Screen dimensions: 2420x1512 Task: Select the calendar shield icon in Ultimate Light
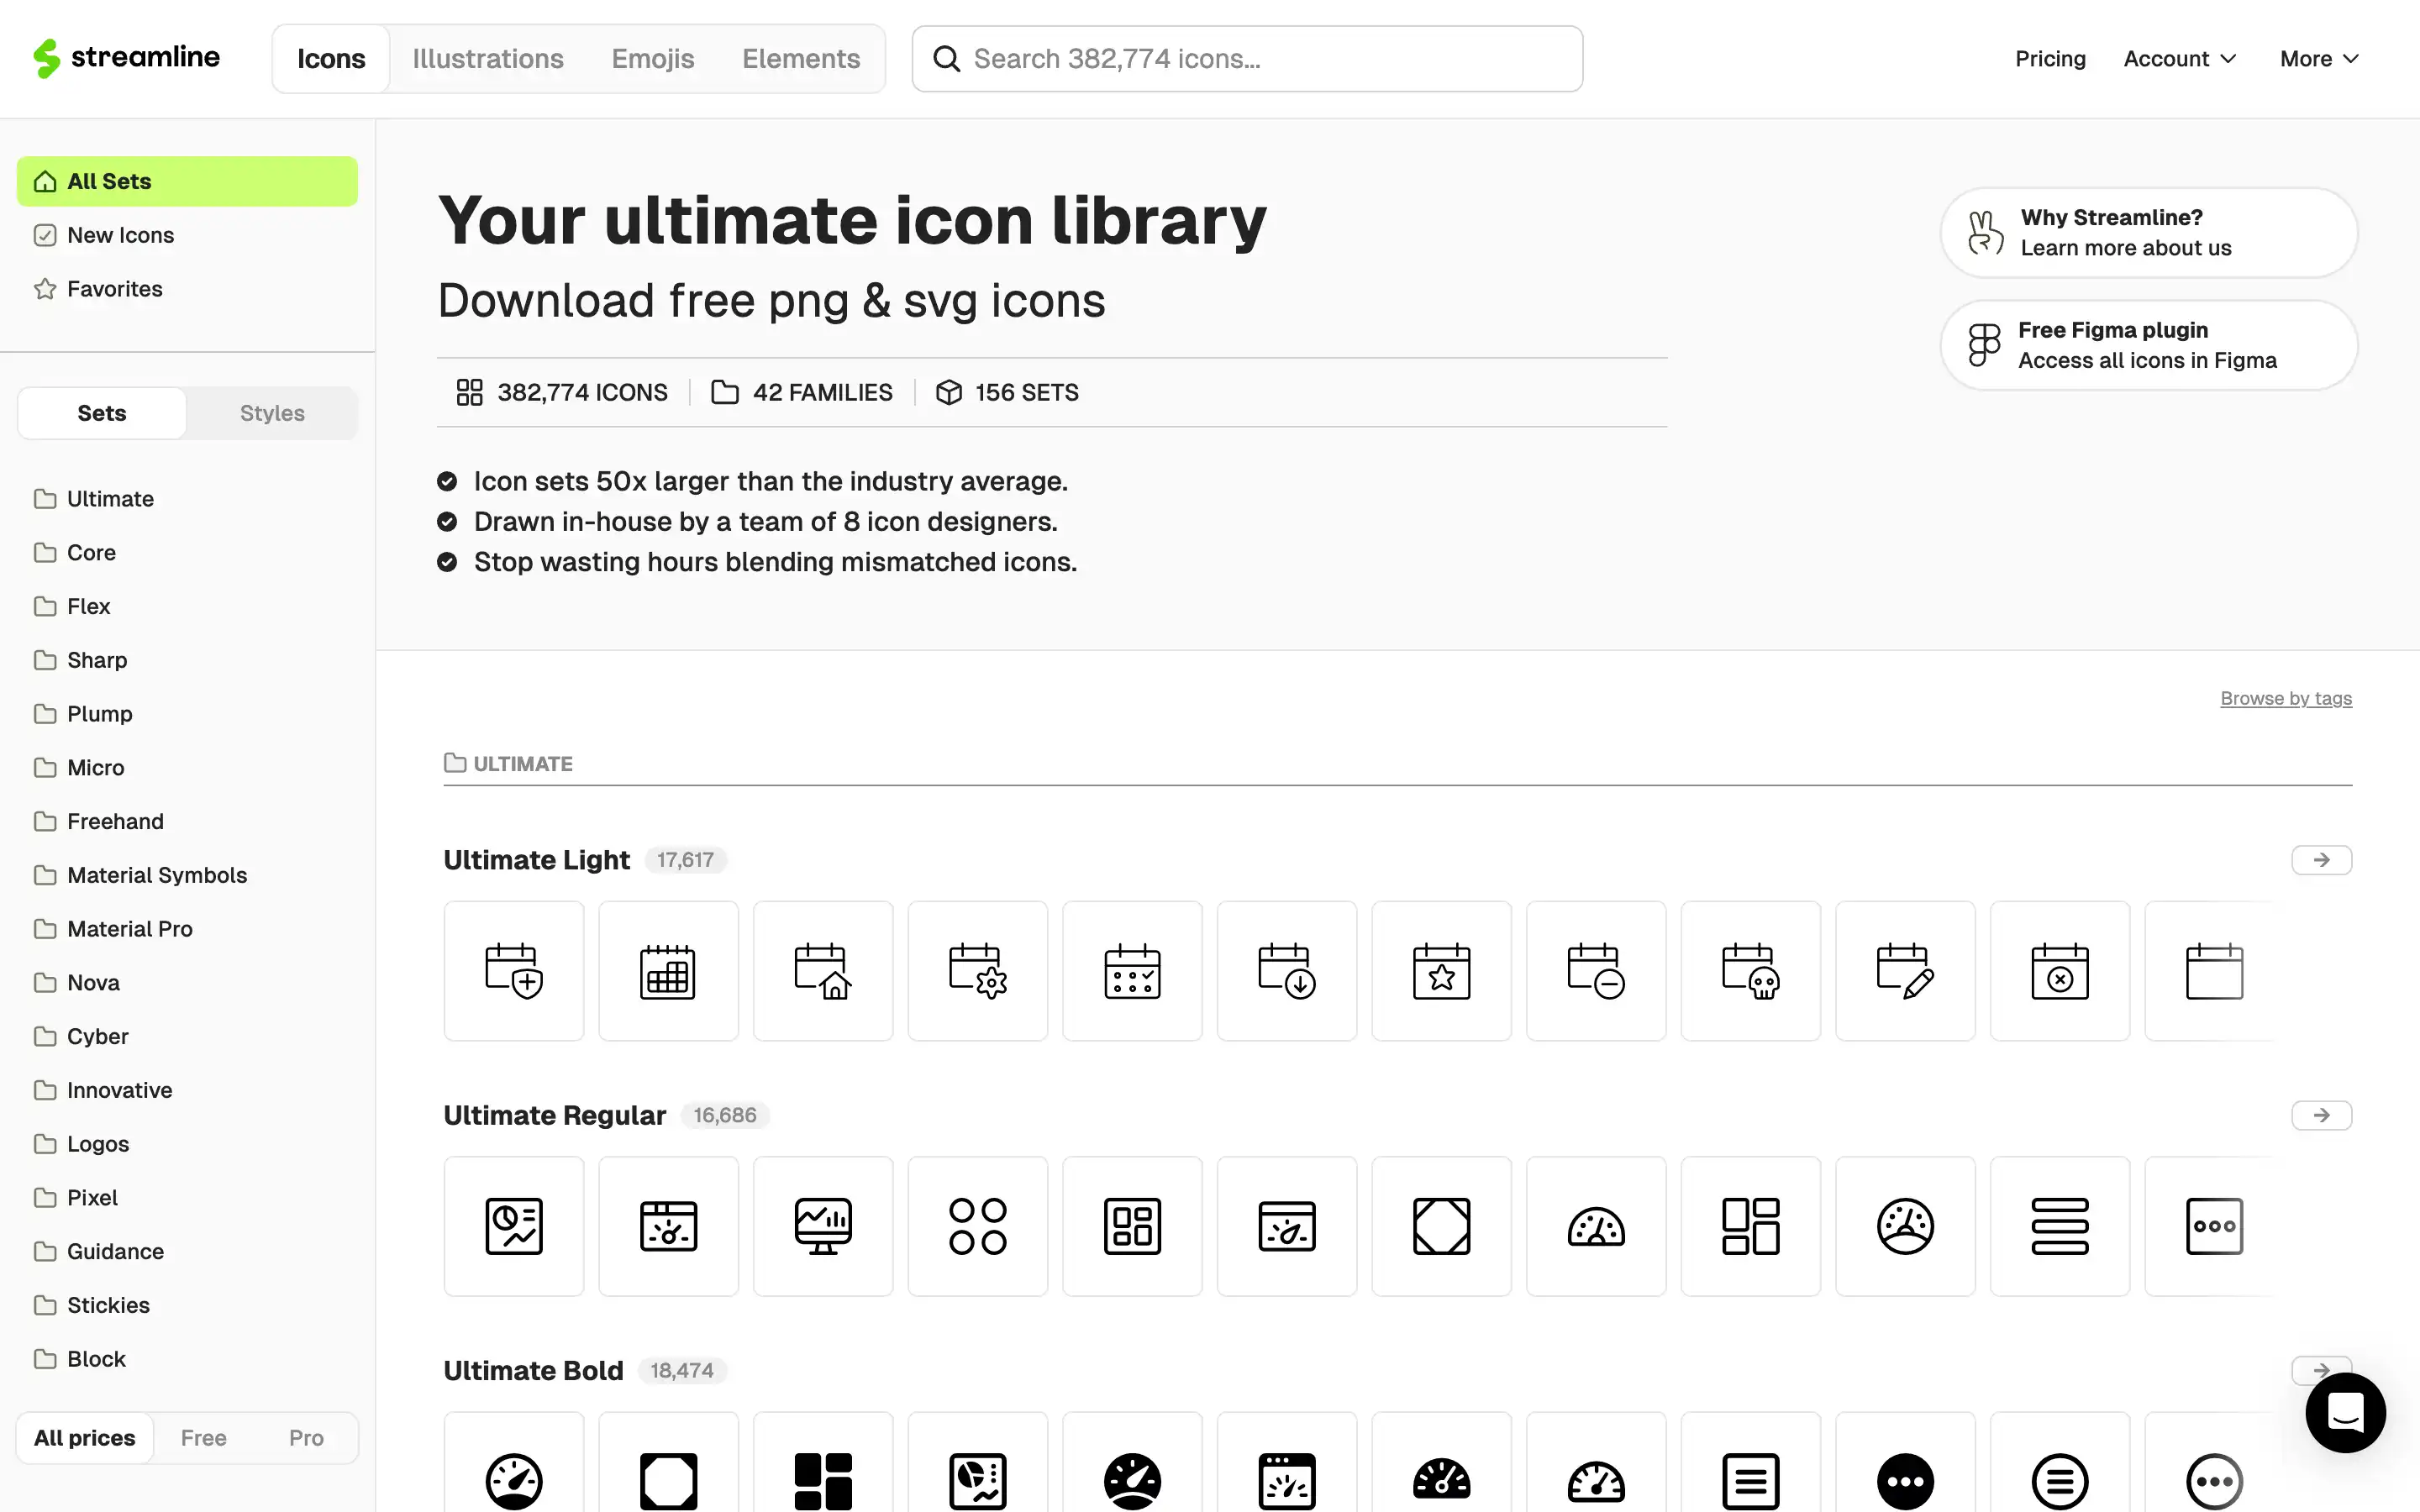514,971
